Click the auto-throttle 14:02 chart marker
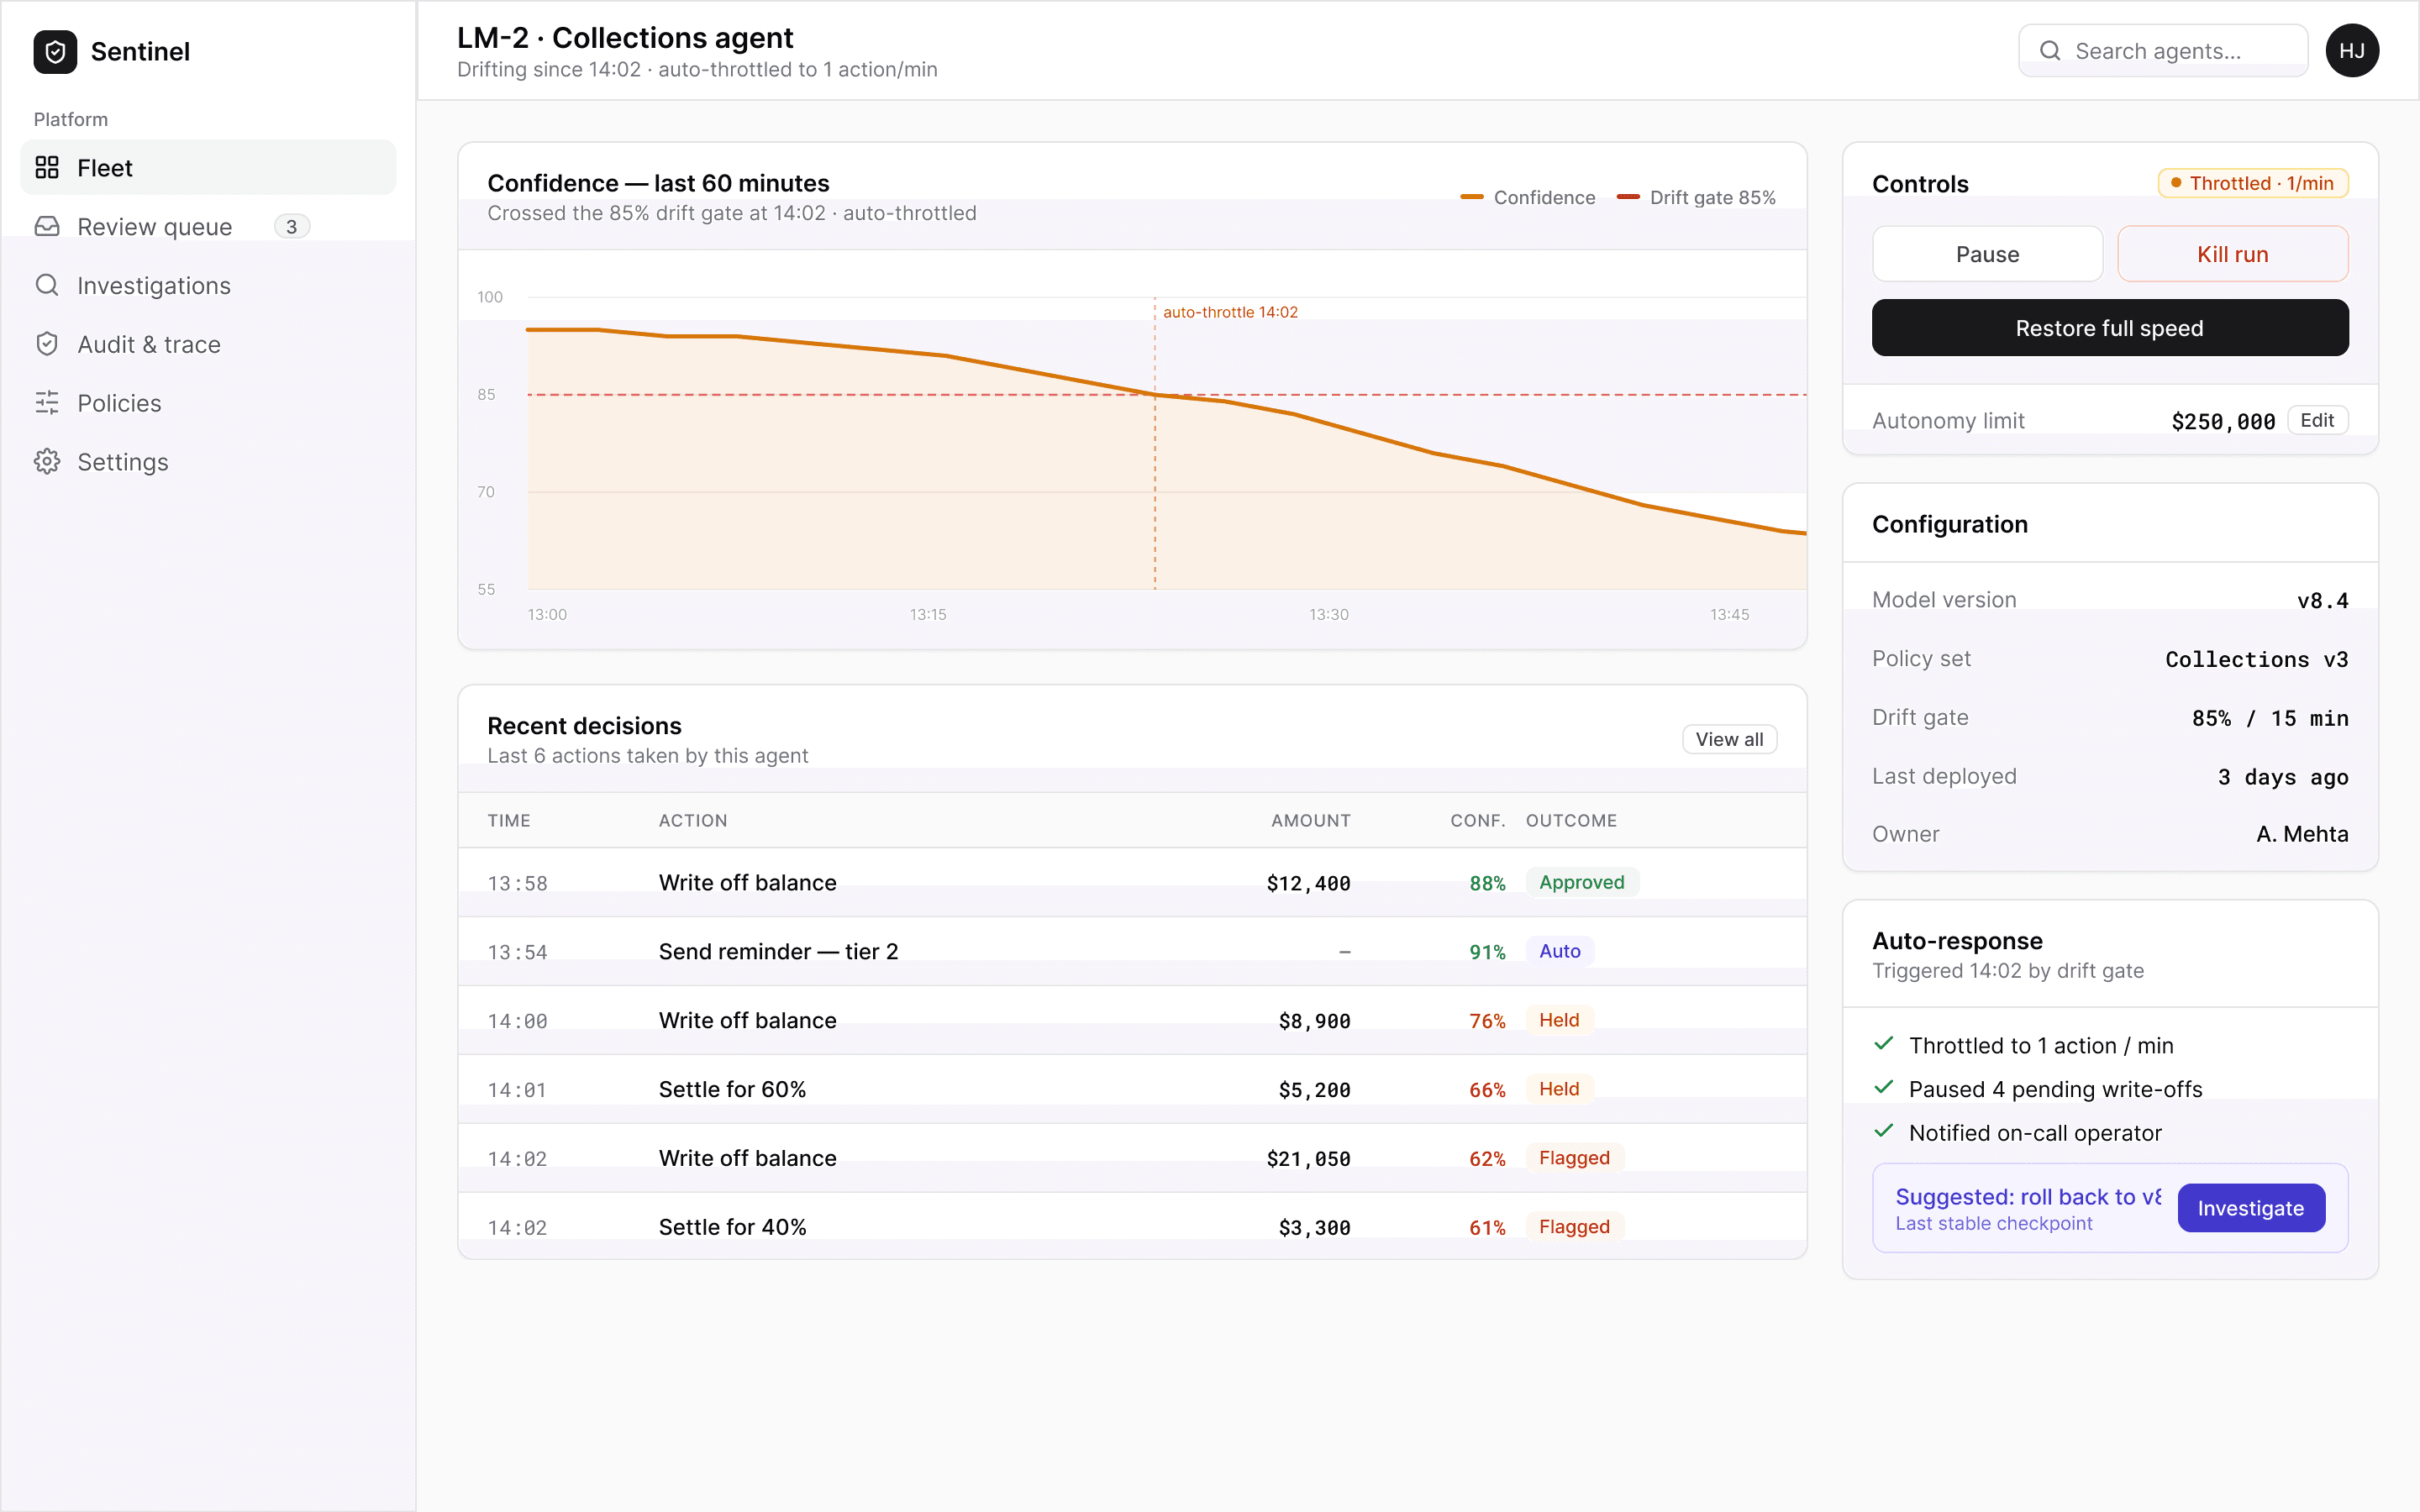2420x1512 pixels. tap(1230, 312)
